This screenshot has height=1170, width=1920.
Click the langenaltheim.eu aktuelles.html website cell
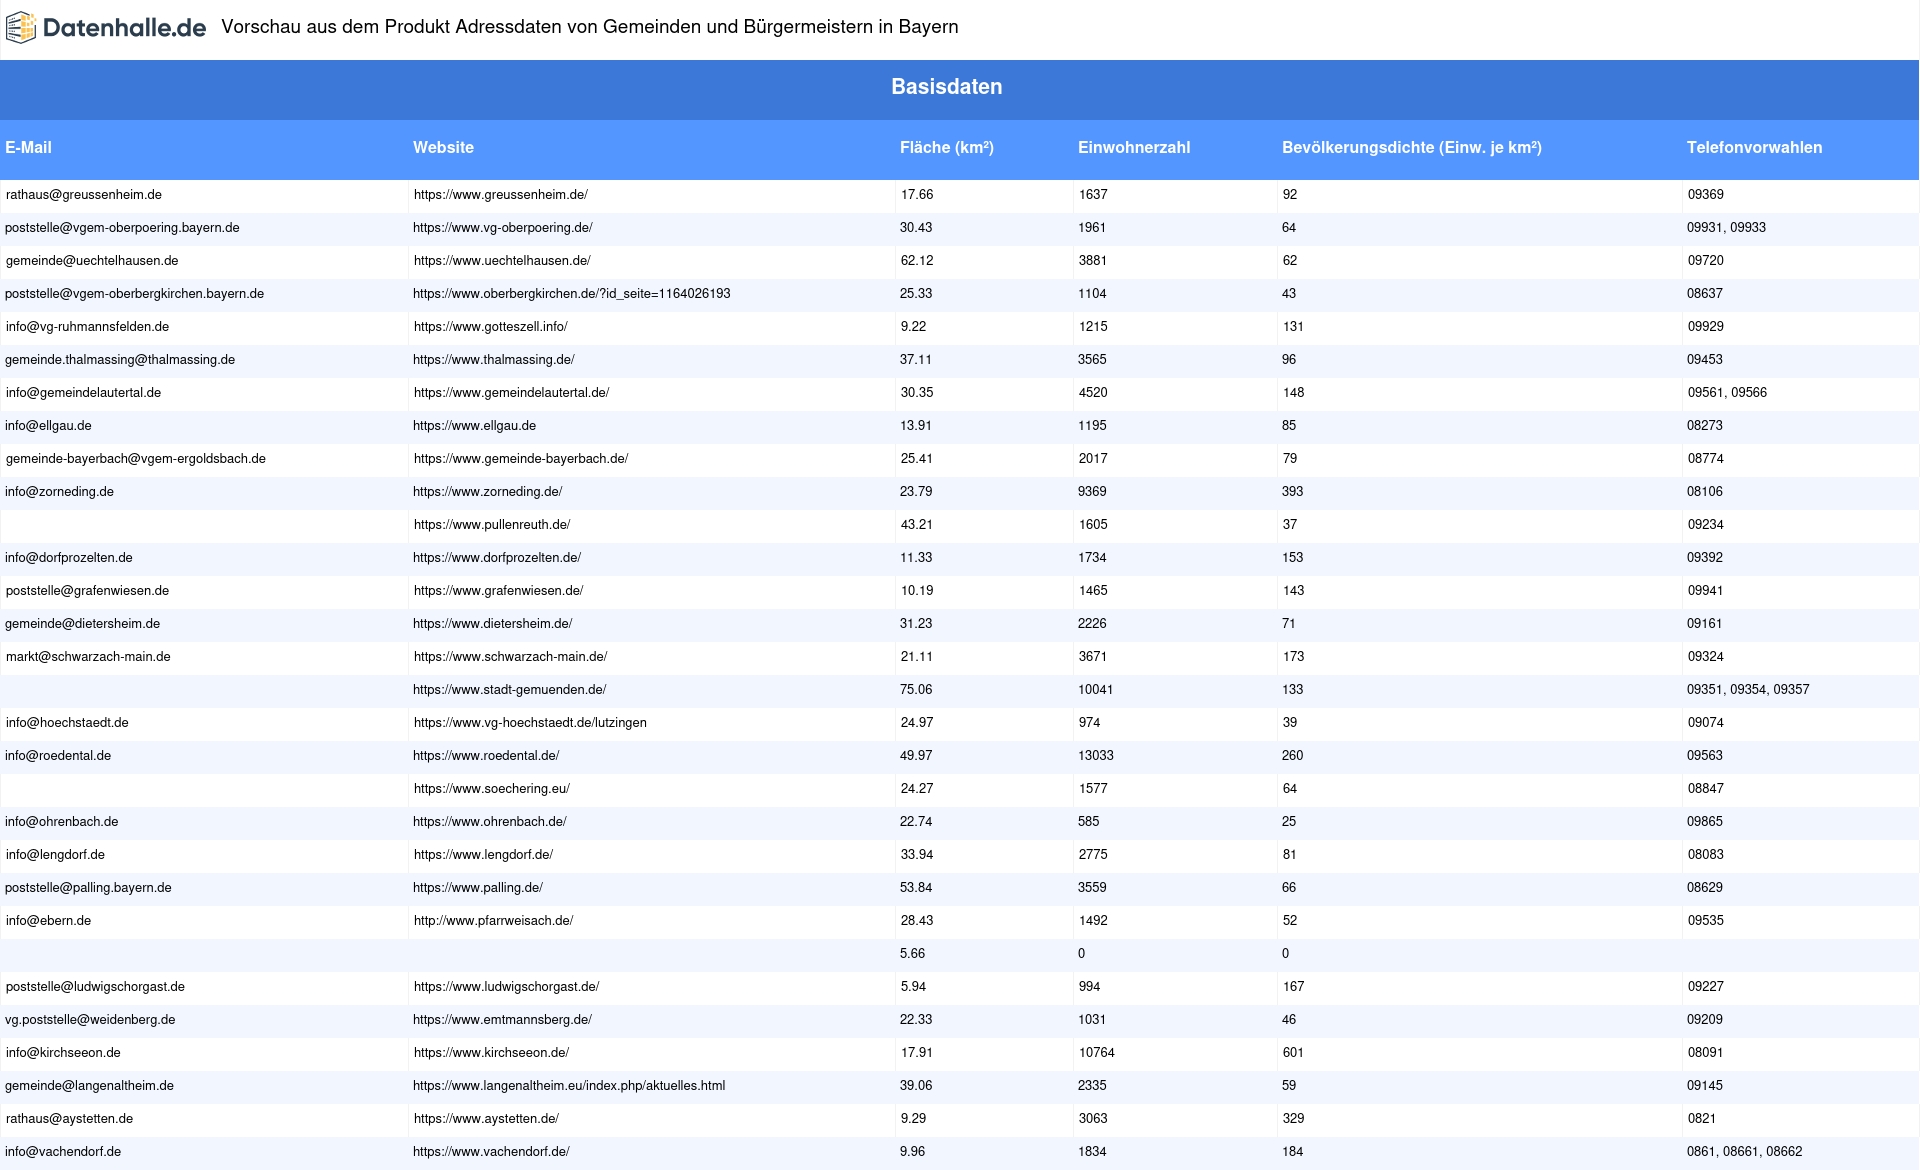click(x=569, y=1086)
